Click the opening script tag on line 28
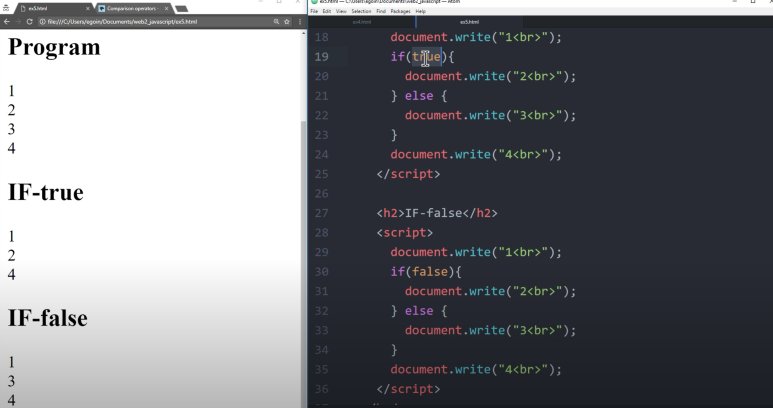Image resolution: width=773 pixels, height=408 pixels. point(405,233)
